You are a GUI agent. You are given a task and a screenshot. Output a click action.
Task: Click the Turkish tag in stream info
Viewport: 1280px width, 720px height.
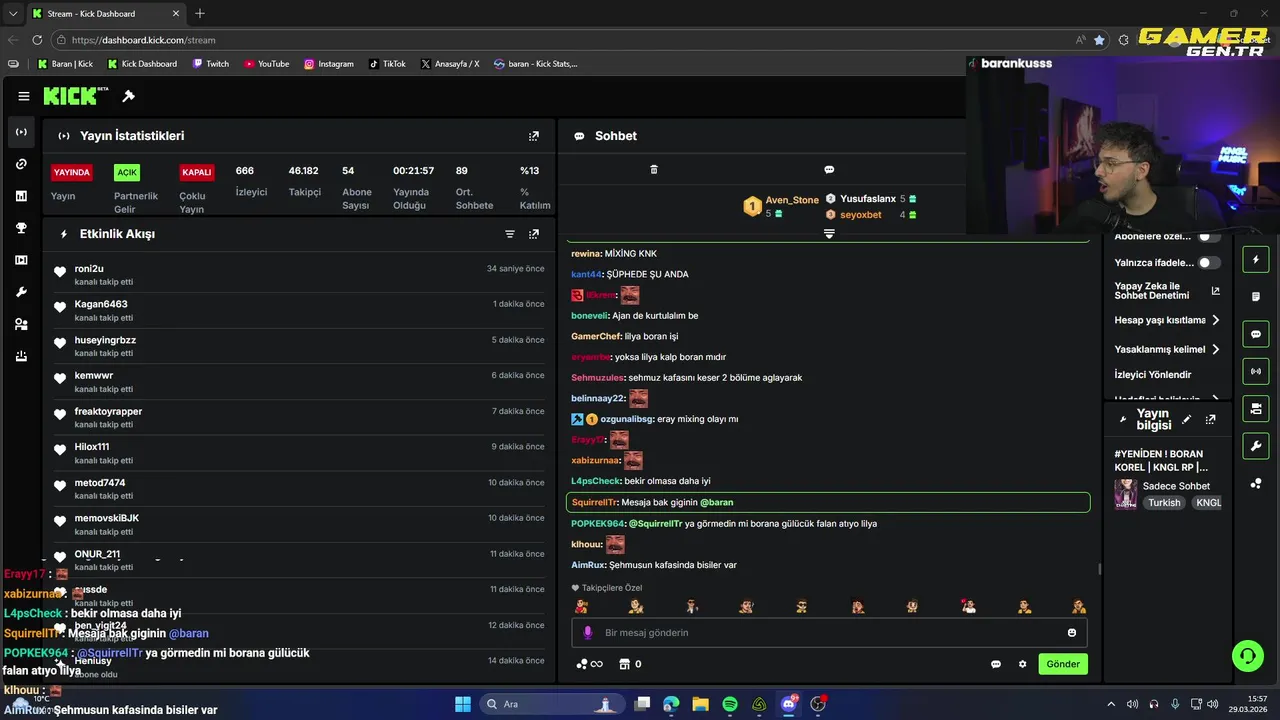coord(1164,503)
